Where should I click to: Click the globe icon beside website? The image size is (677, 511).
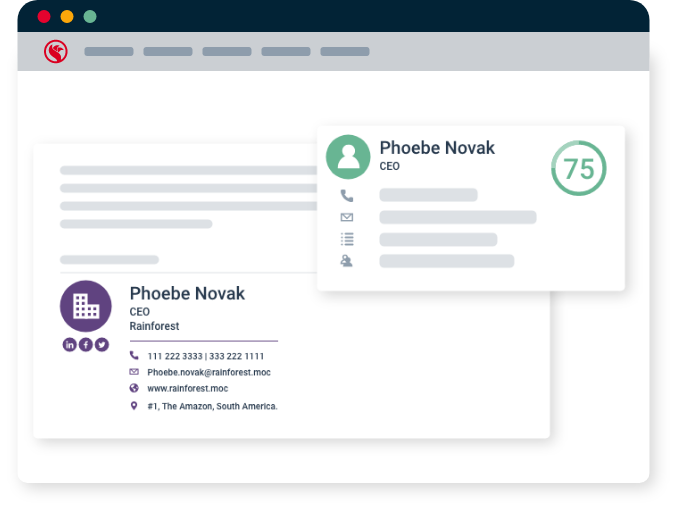pyautogui.click(x=134, y=388)
